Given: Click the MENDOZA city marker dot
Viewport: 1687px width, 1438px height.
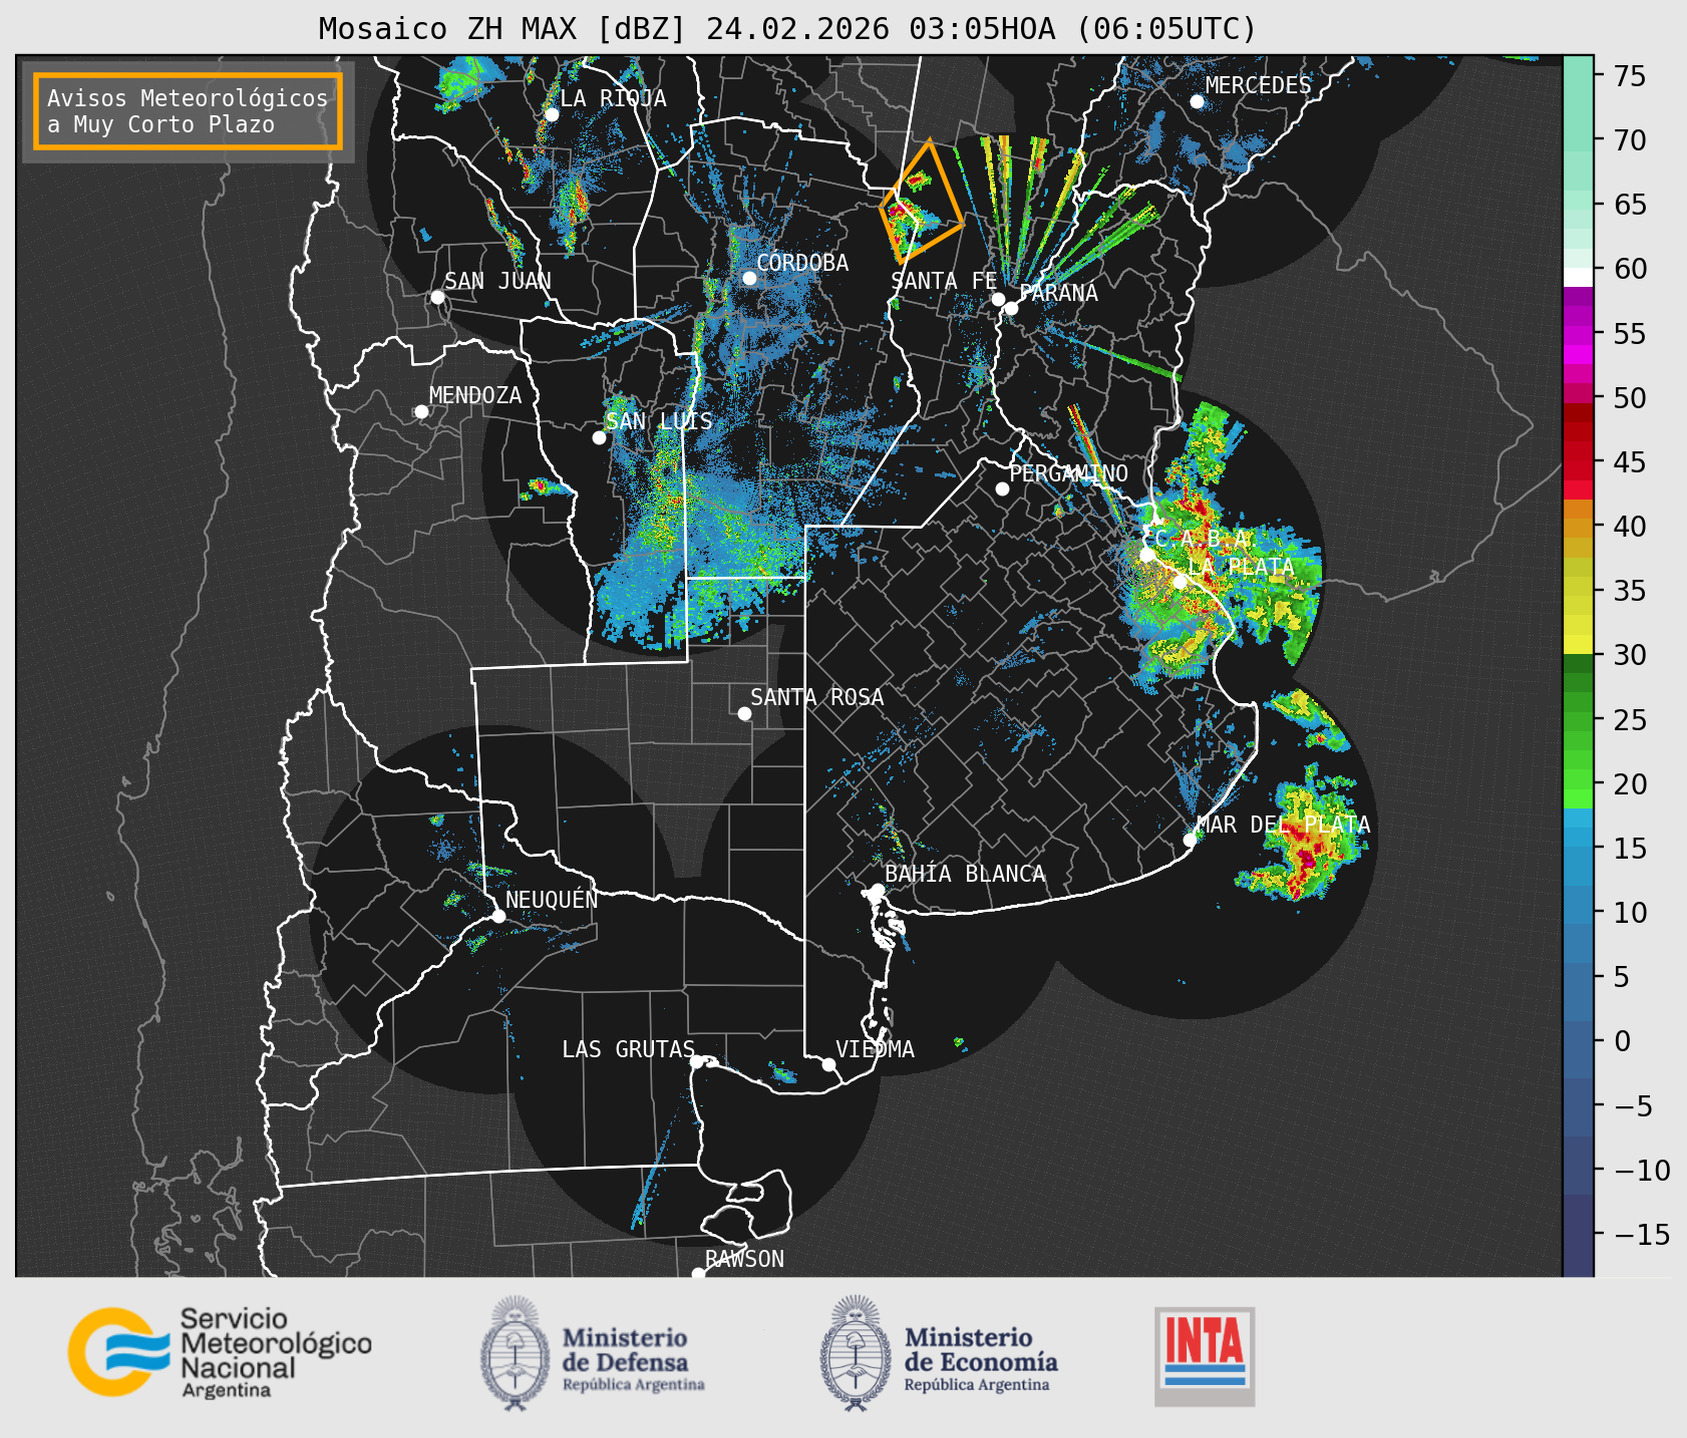Looking at the screenshot, I should pyautogui.click(x=421, y=412).
